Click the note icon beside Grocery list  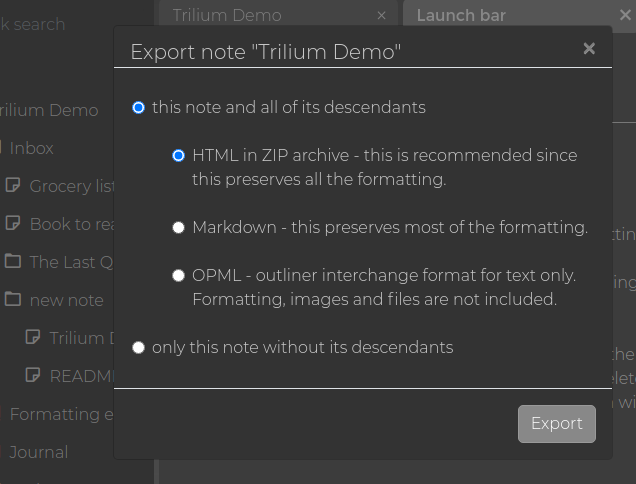[x=13, y=186]
